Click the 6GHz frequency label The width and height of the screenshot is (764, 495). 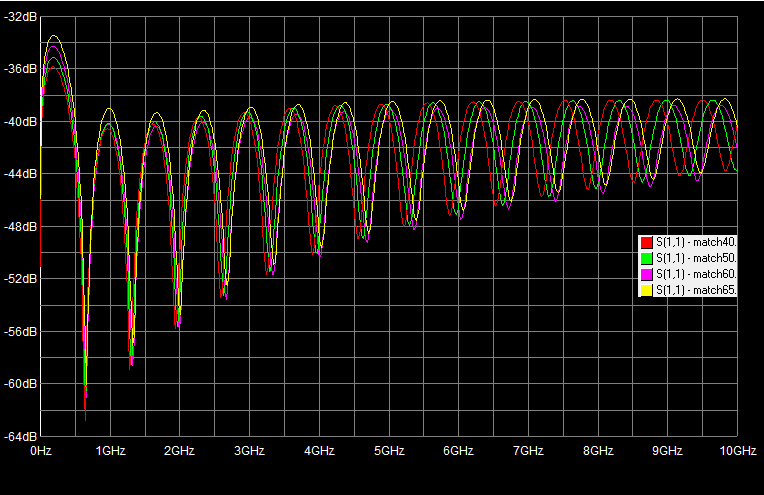[458, 451]
